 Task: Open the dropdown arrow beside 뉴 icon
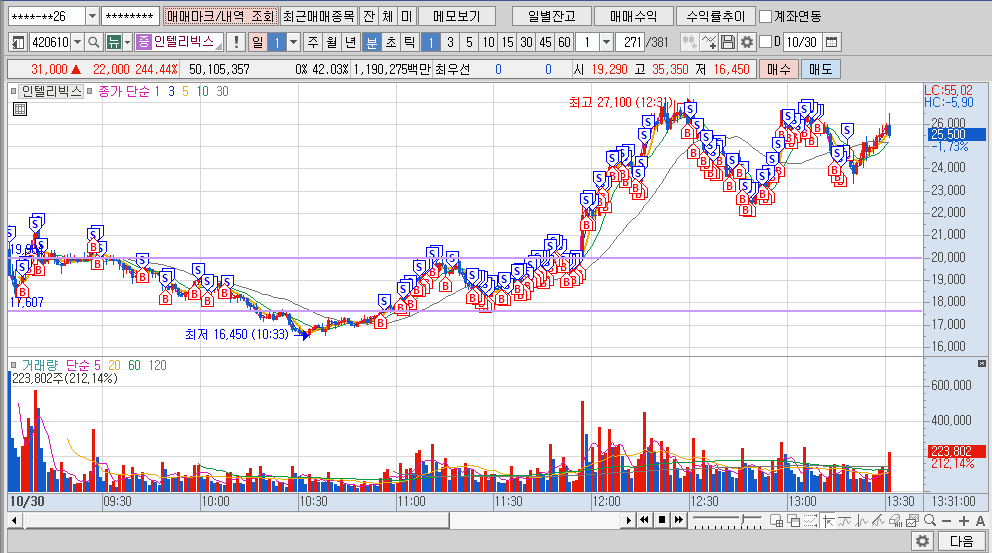(x=127, y=42)
